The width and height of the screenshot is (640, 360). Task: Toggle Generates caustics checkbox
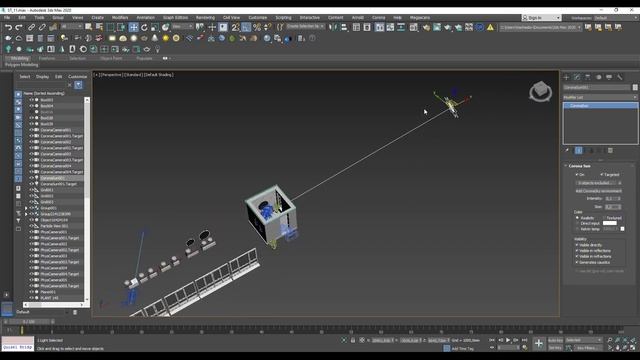pos(577,262)
